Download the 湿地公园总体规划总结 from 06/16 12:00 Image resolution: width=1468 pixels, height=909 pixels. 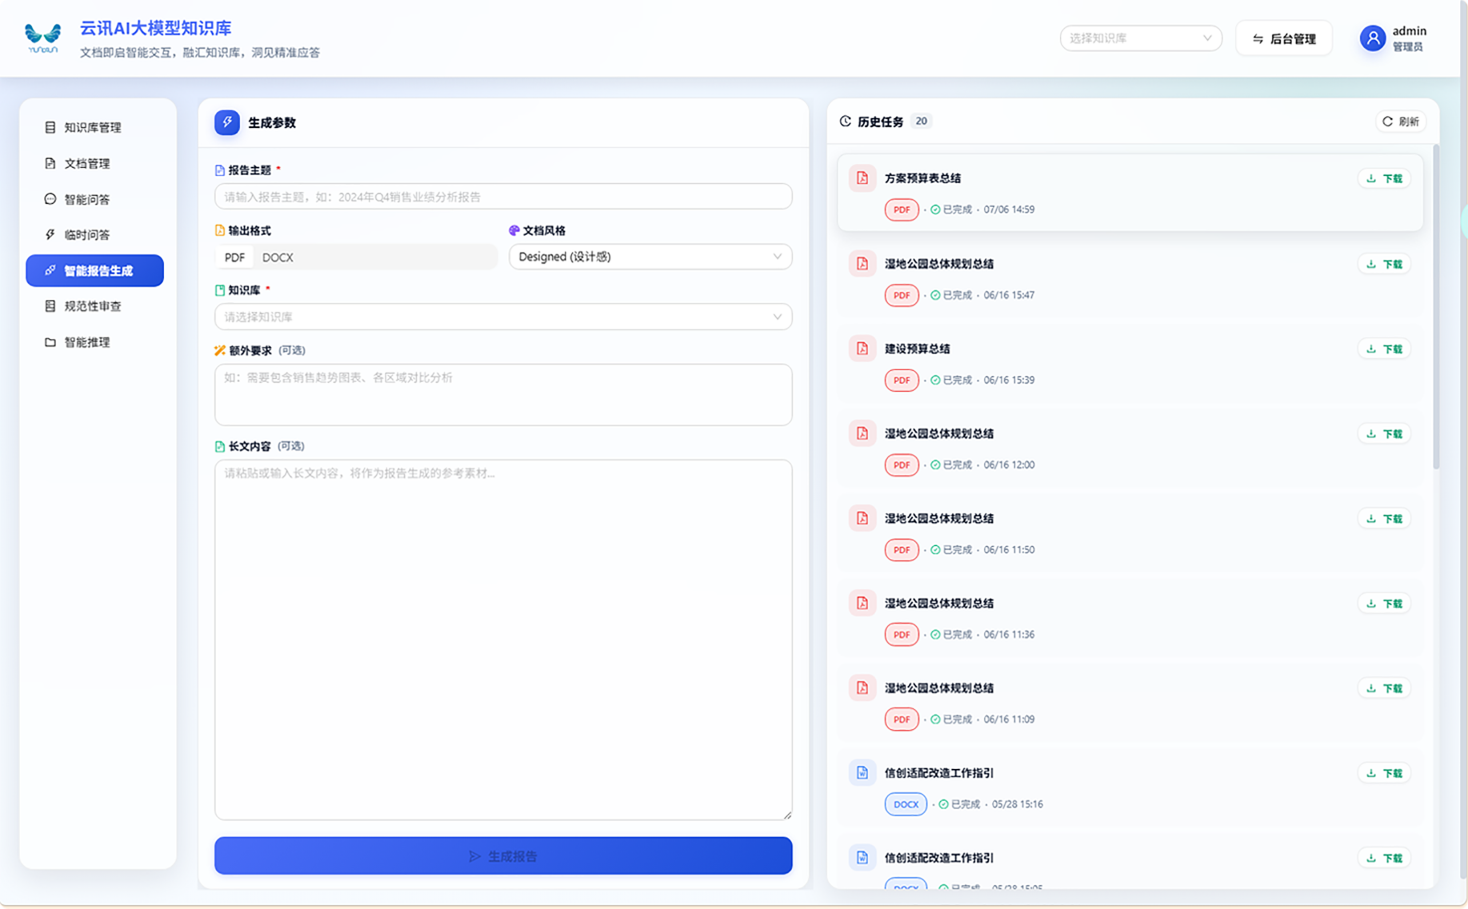pos(1384,434)
